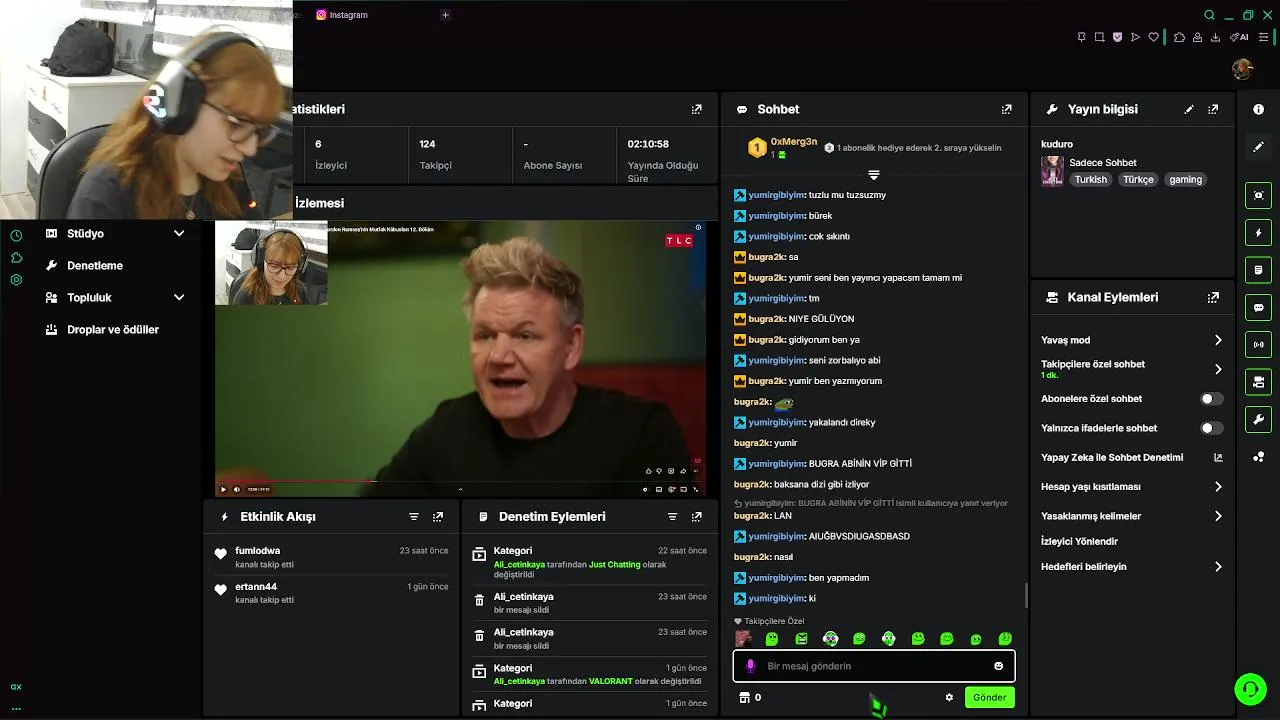The height and width of the screenshot is (720, 1280).
Task: Pop out the Yayın bilgisi panel
Action: coord(1213,109)
